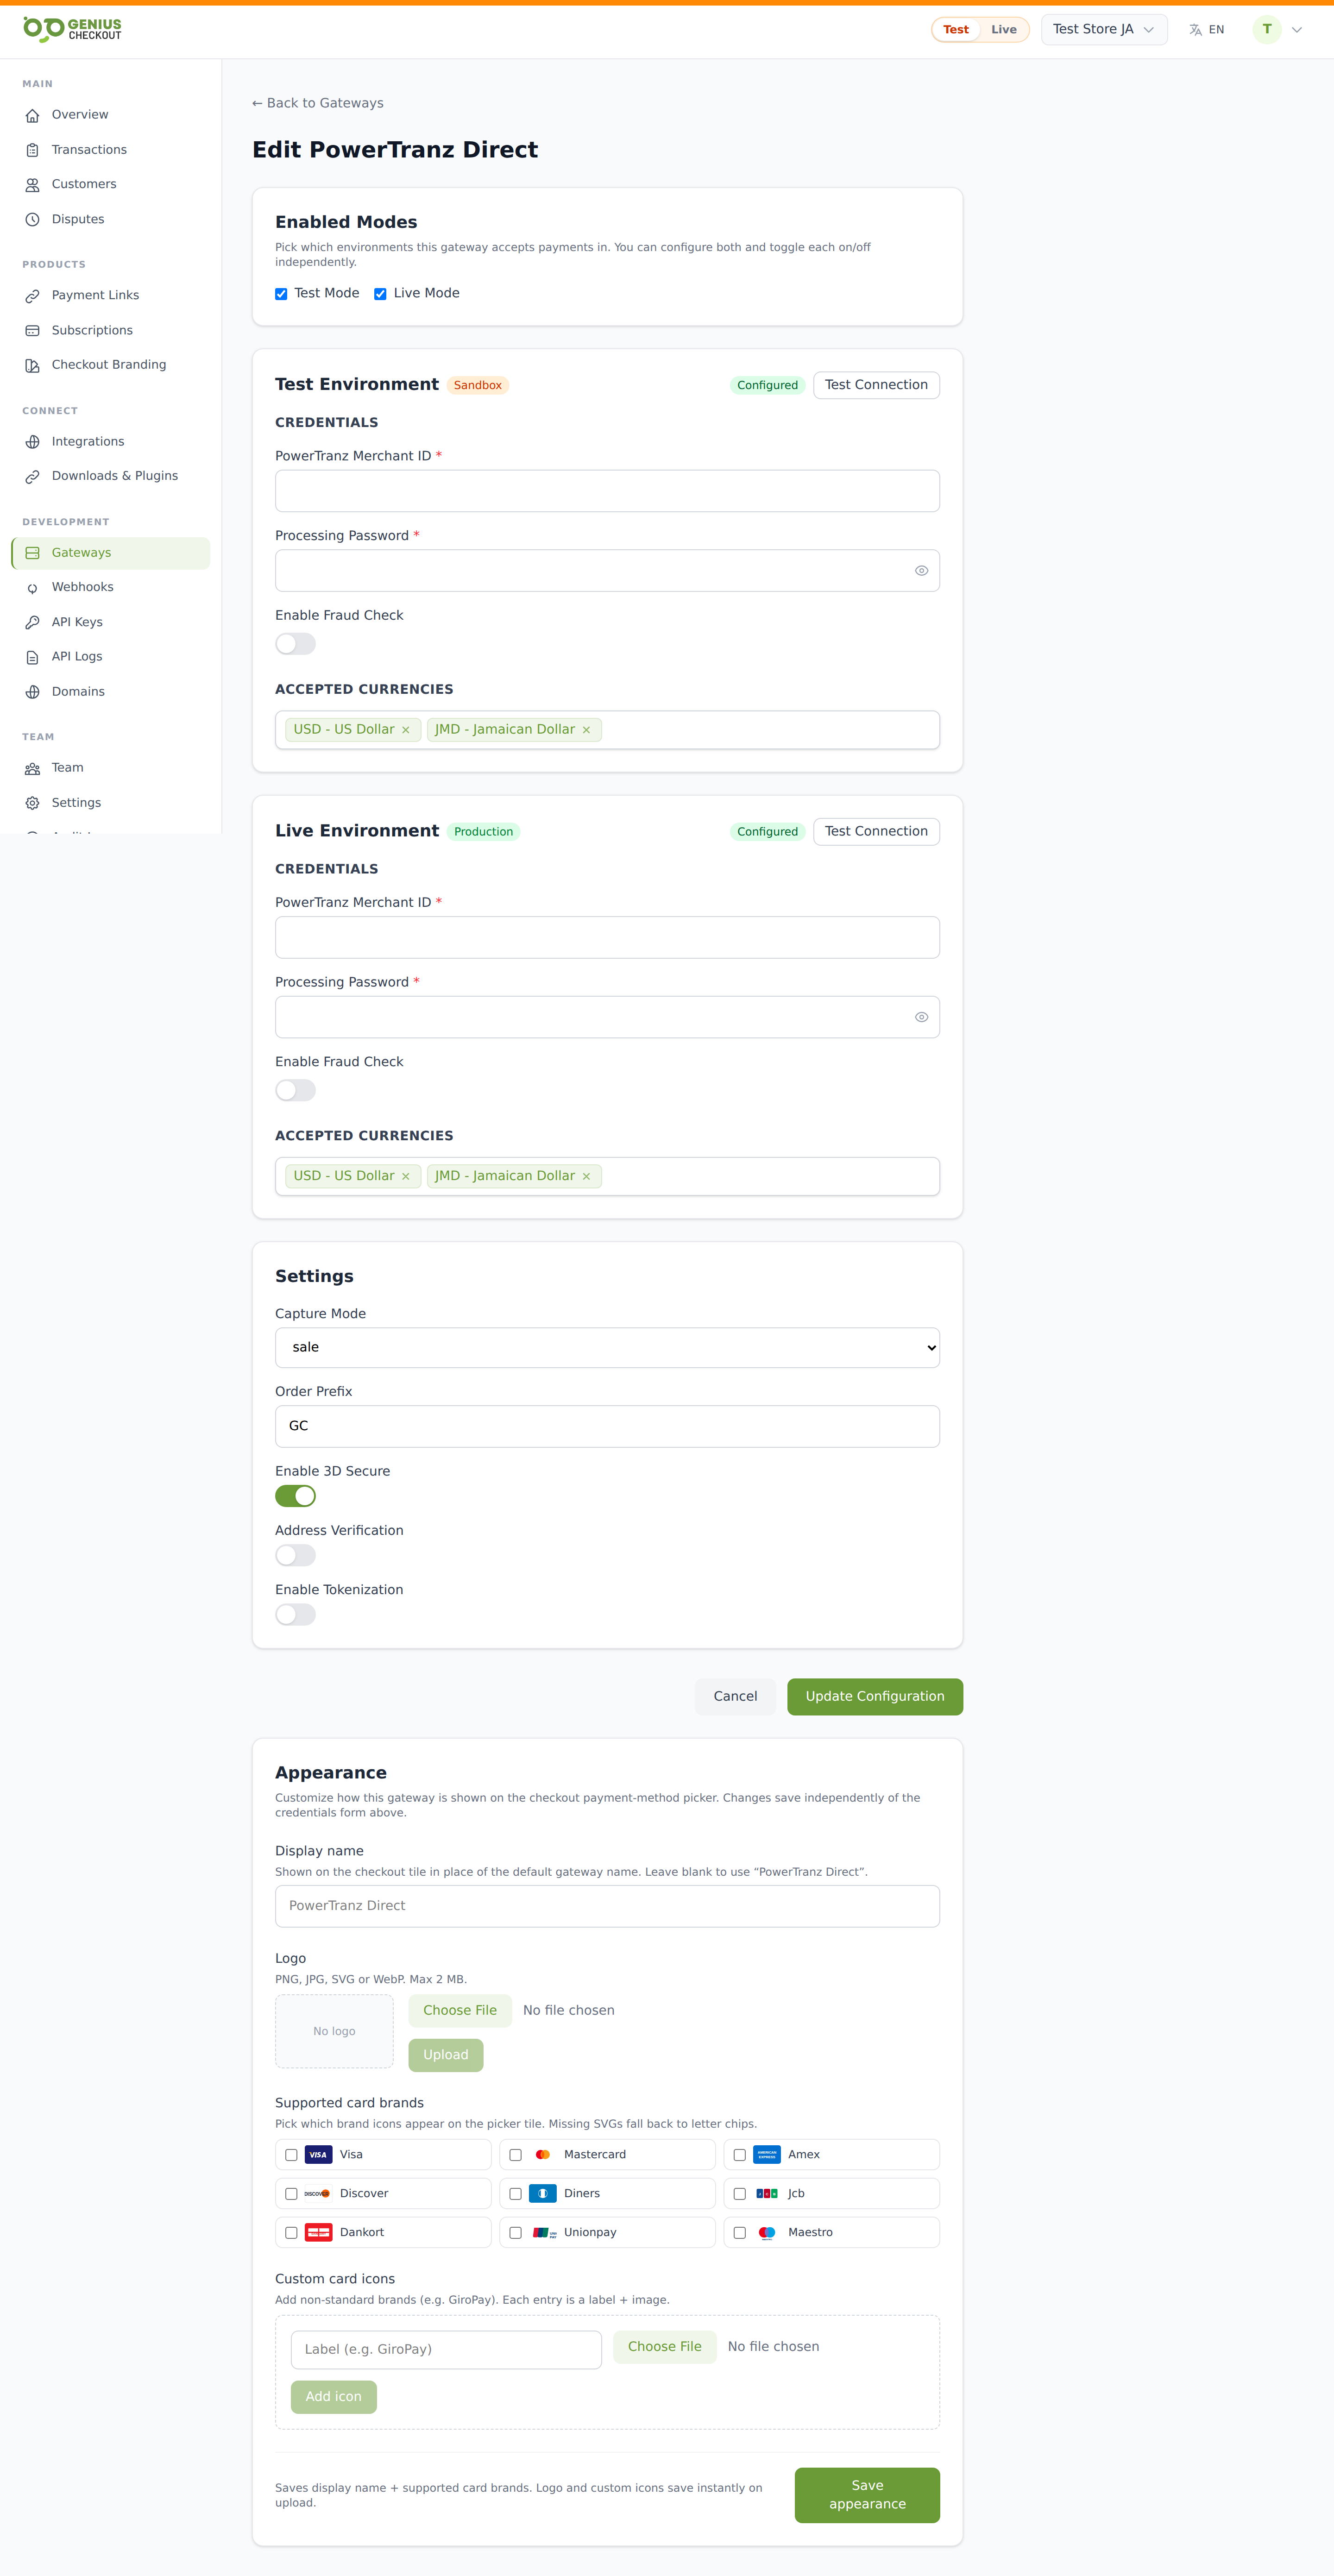This screenshot has width=1334, height=2576.
Task: Turn on Enable Tokenization switch
Action: 295,1614
